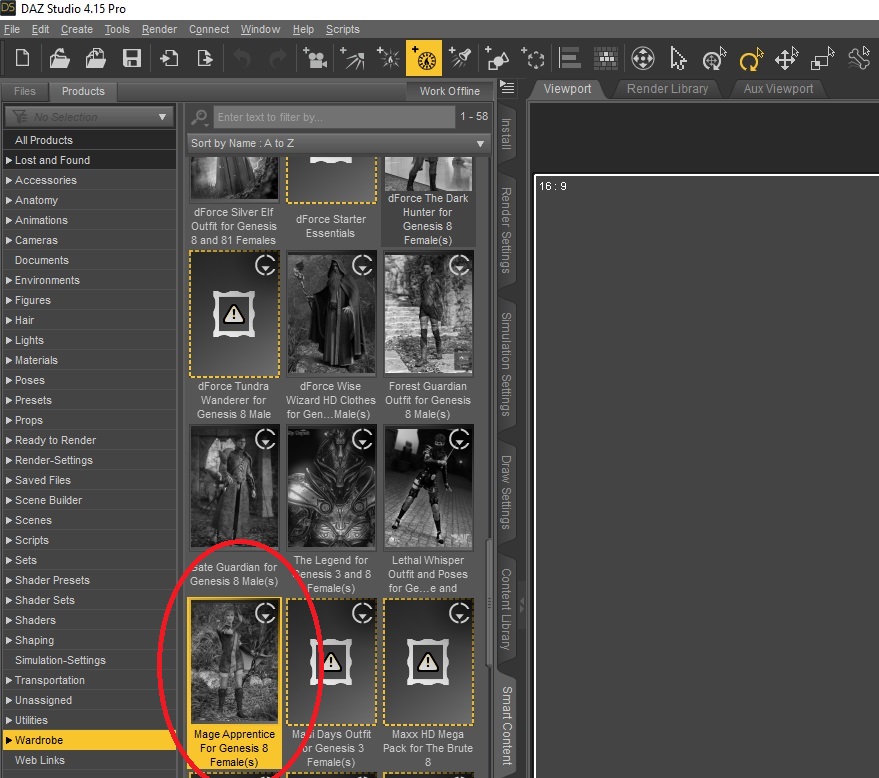Image resolution: width=879 pixels, height=778 pixels.
Task: Save the current scene
Action: tap(131, 60)
